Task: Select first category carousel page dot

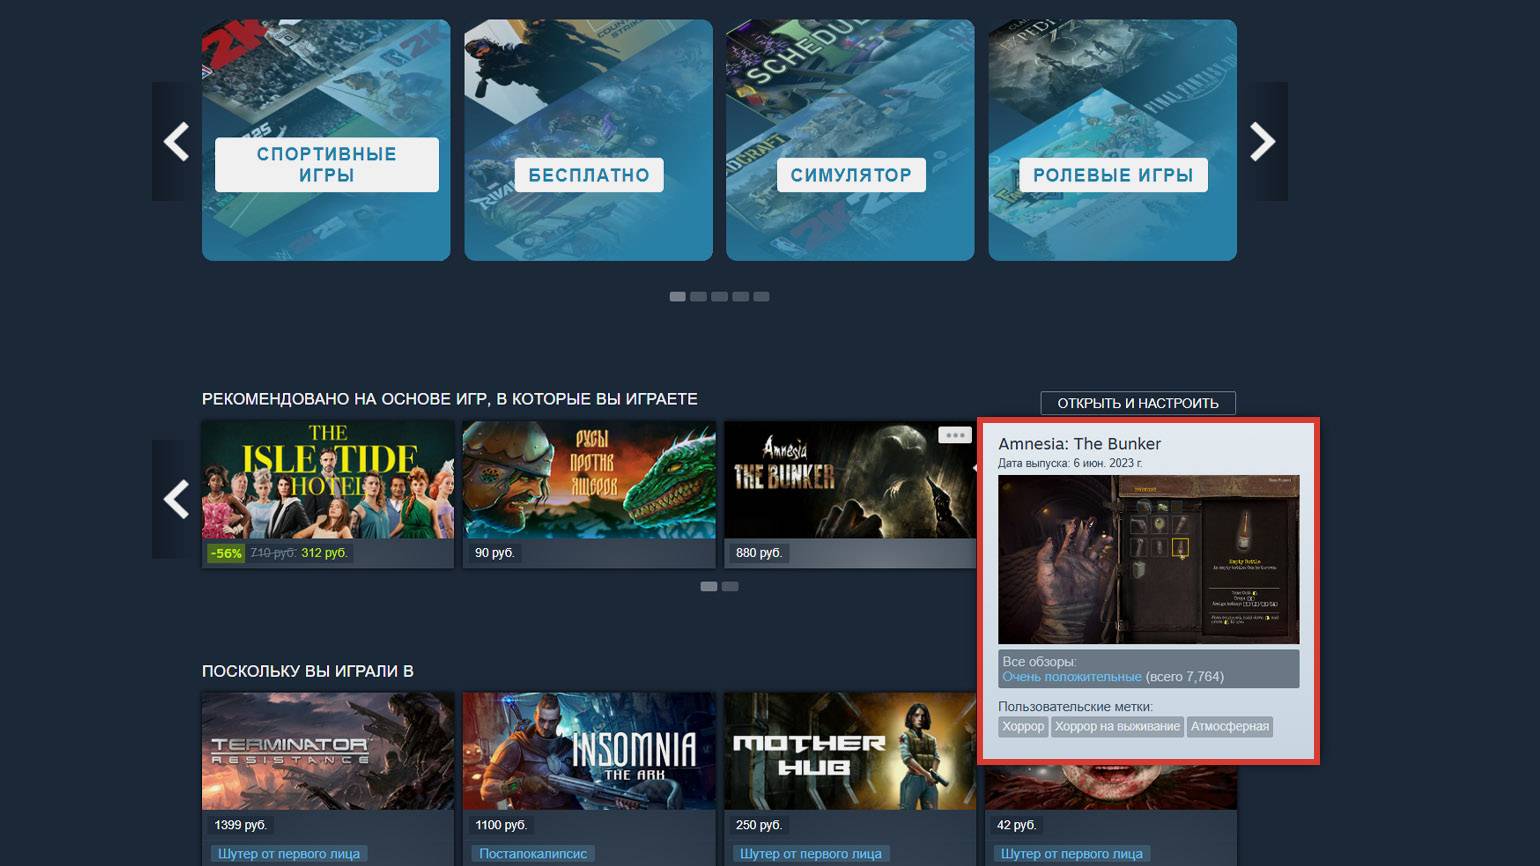Action: click(x=677, y=297)
